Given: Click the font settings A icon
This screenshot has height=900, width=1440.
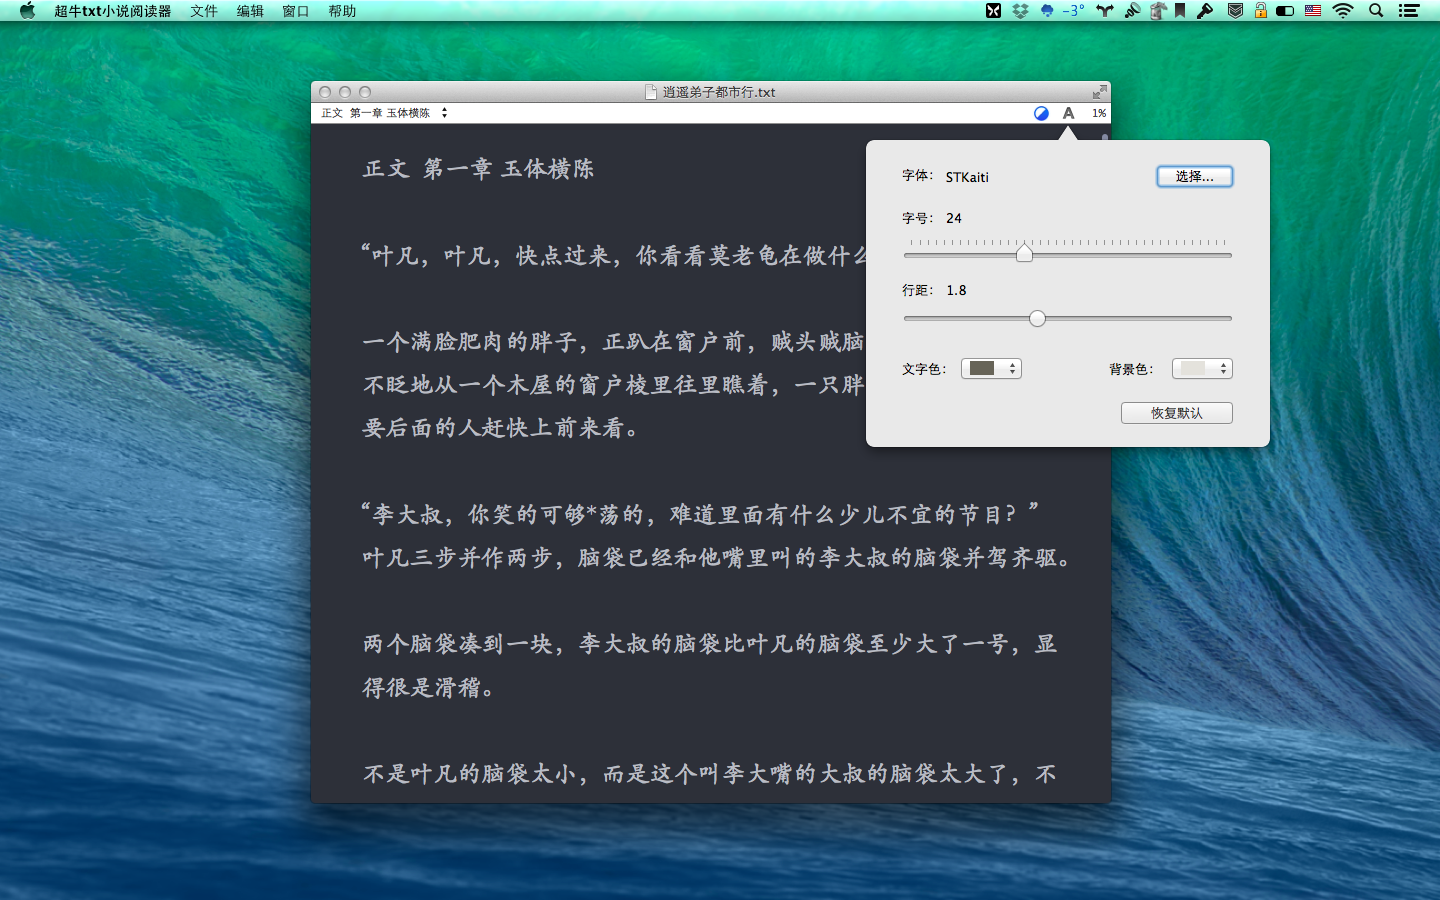Looking at the screenshot, I should [x=1069, y=113].
